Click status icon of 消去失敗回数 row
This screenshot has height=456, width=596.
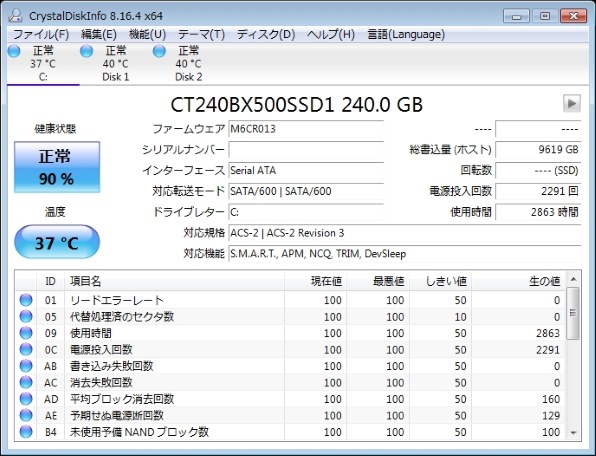pos(26,382)
